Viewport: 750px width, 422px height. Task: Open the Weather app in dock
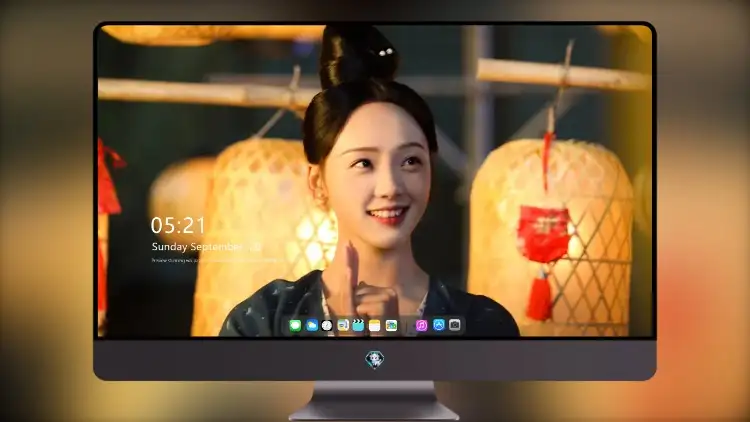pos(311,325)
